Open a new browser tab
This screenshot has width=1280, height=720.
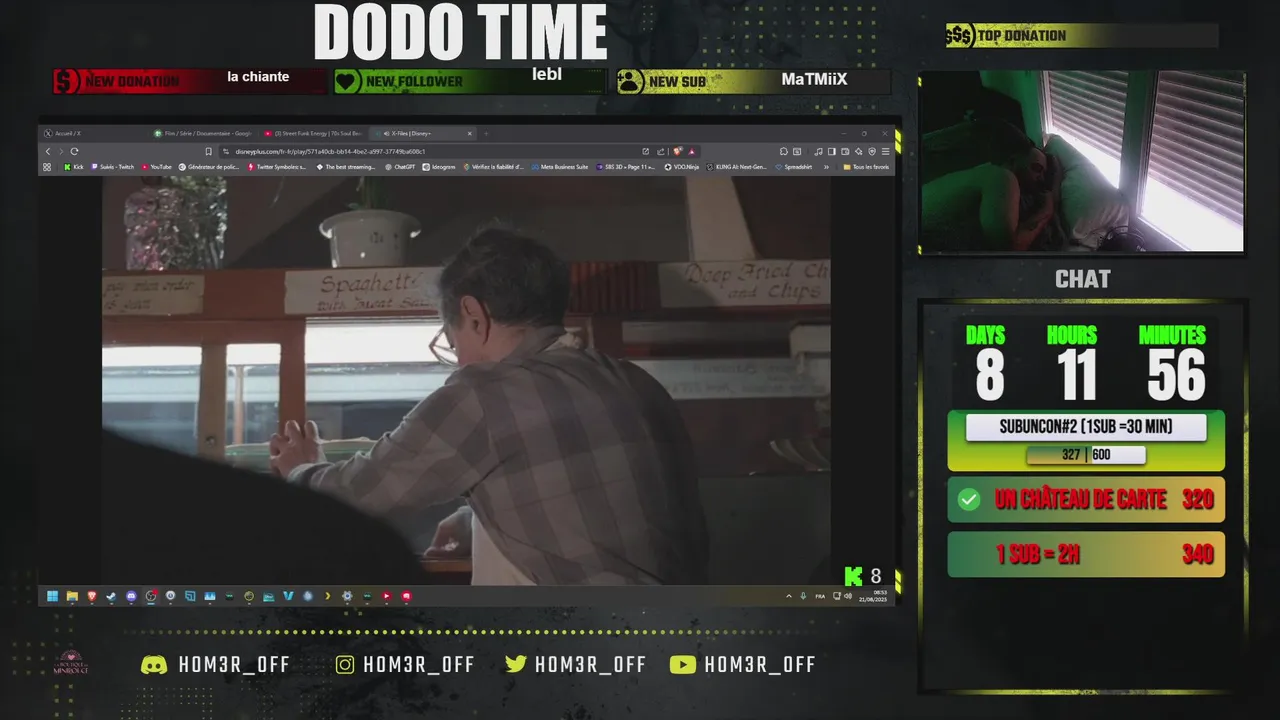click(486, 133)
